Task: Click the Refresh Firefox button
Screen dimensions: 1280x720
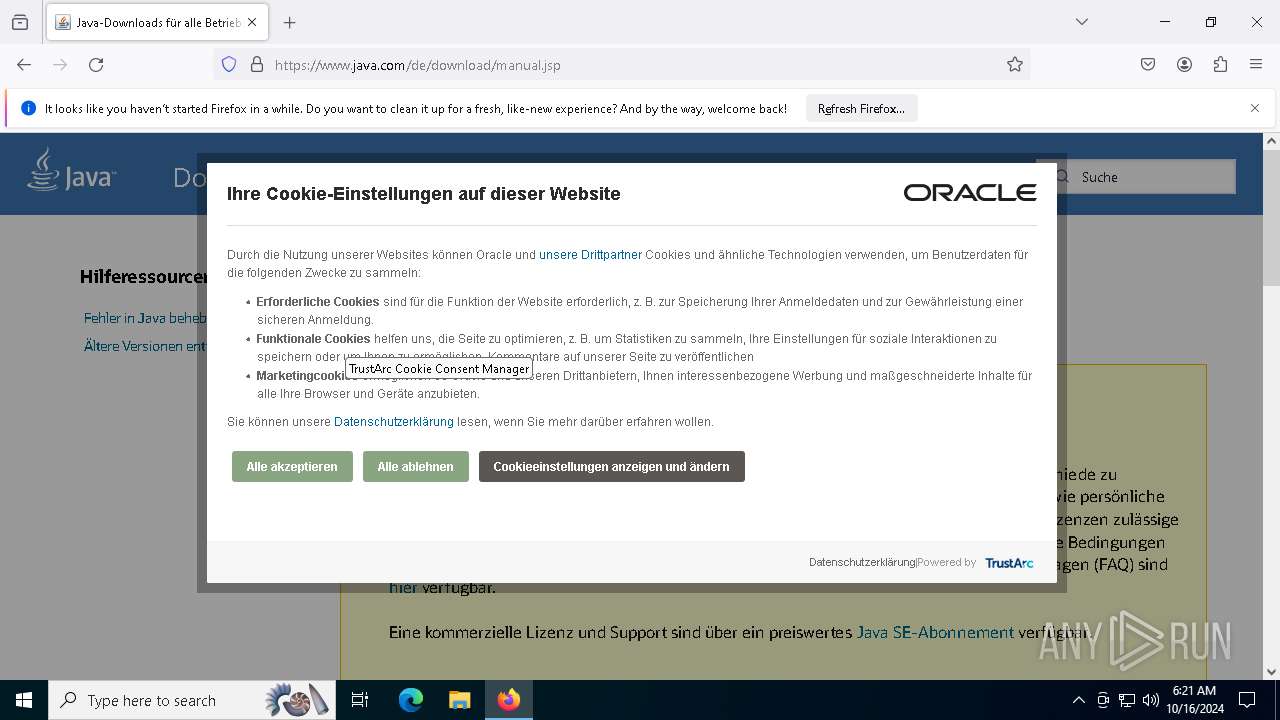Action: 861,109
